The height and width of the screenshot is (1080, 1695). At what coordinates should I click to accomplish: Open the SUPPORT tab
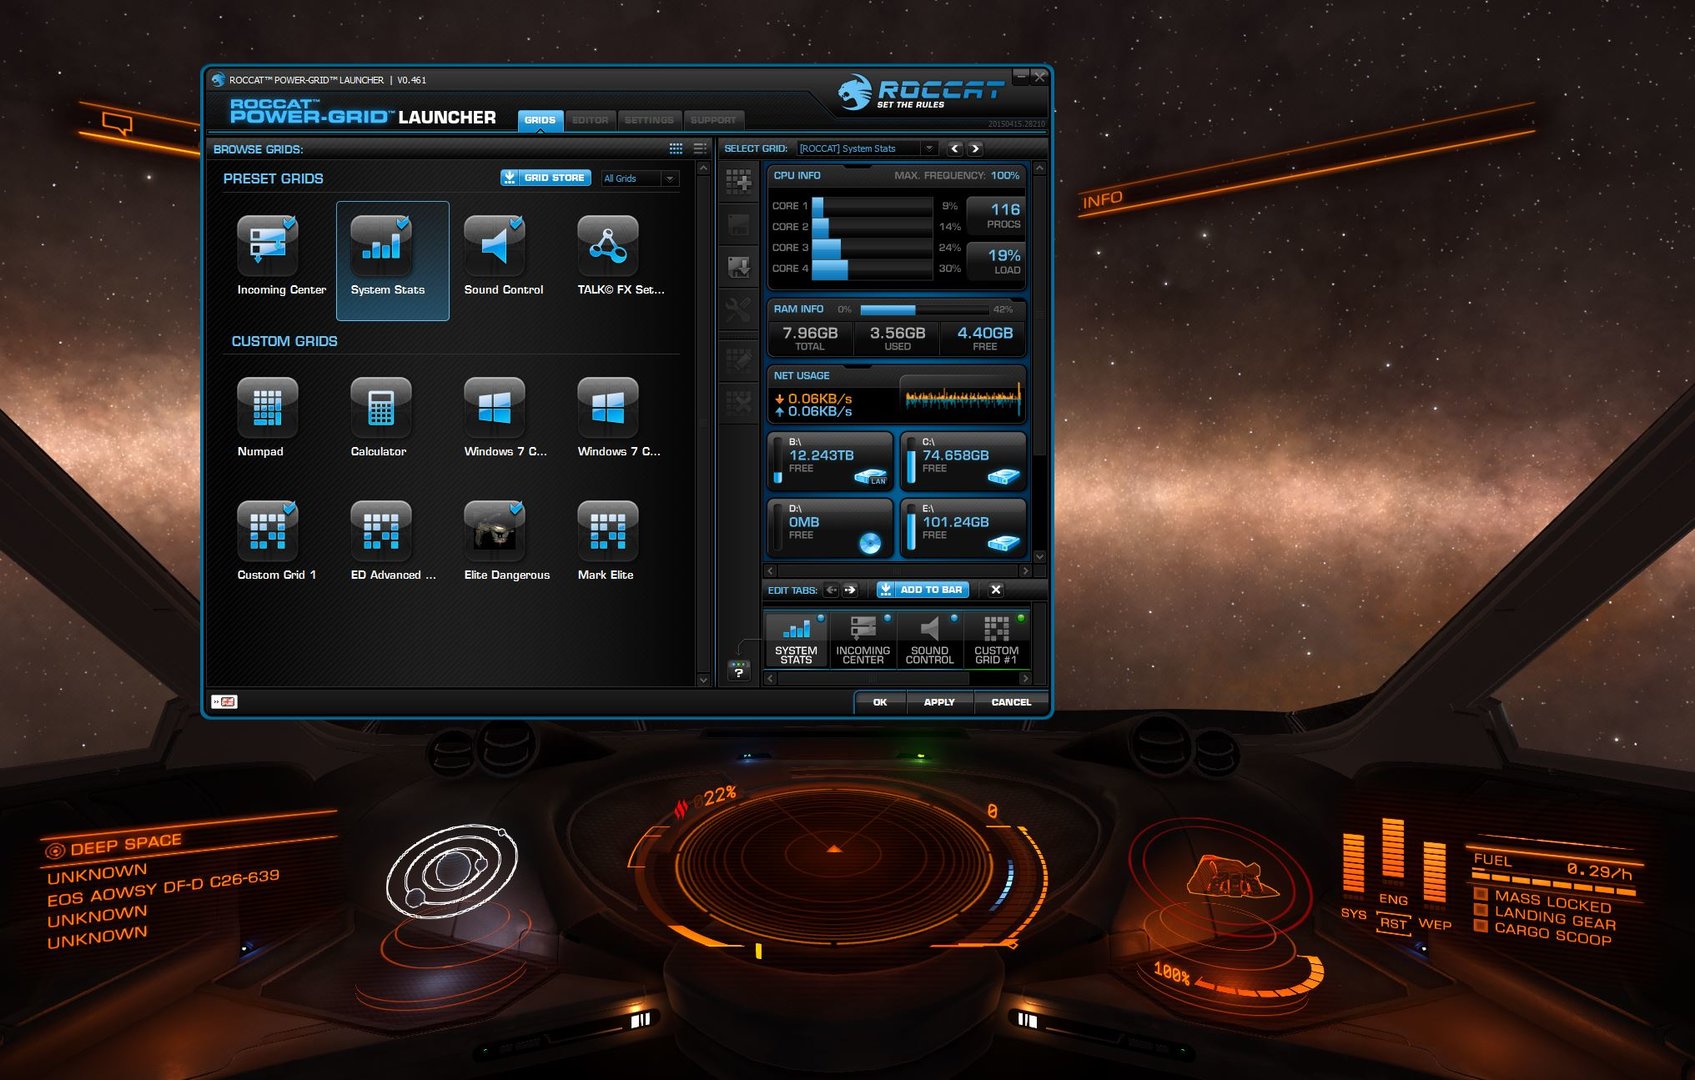click(x=713, y=120)
